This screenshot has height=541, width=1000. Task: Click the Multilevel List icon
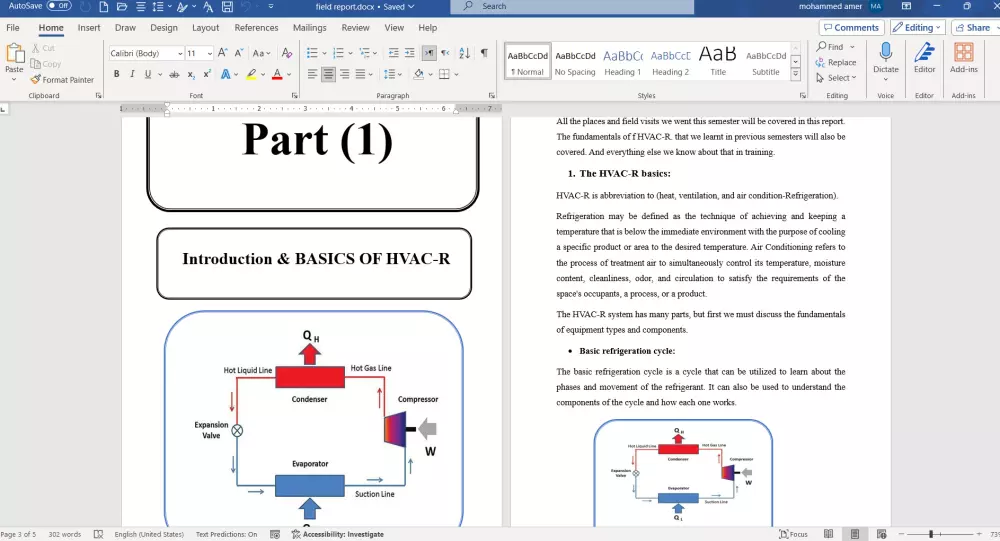pyautogui.click(x=364, y=53)
